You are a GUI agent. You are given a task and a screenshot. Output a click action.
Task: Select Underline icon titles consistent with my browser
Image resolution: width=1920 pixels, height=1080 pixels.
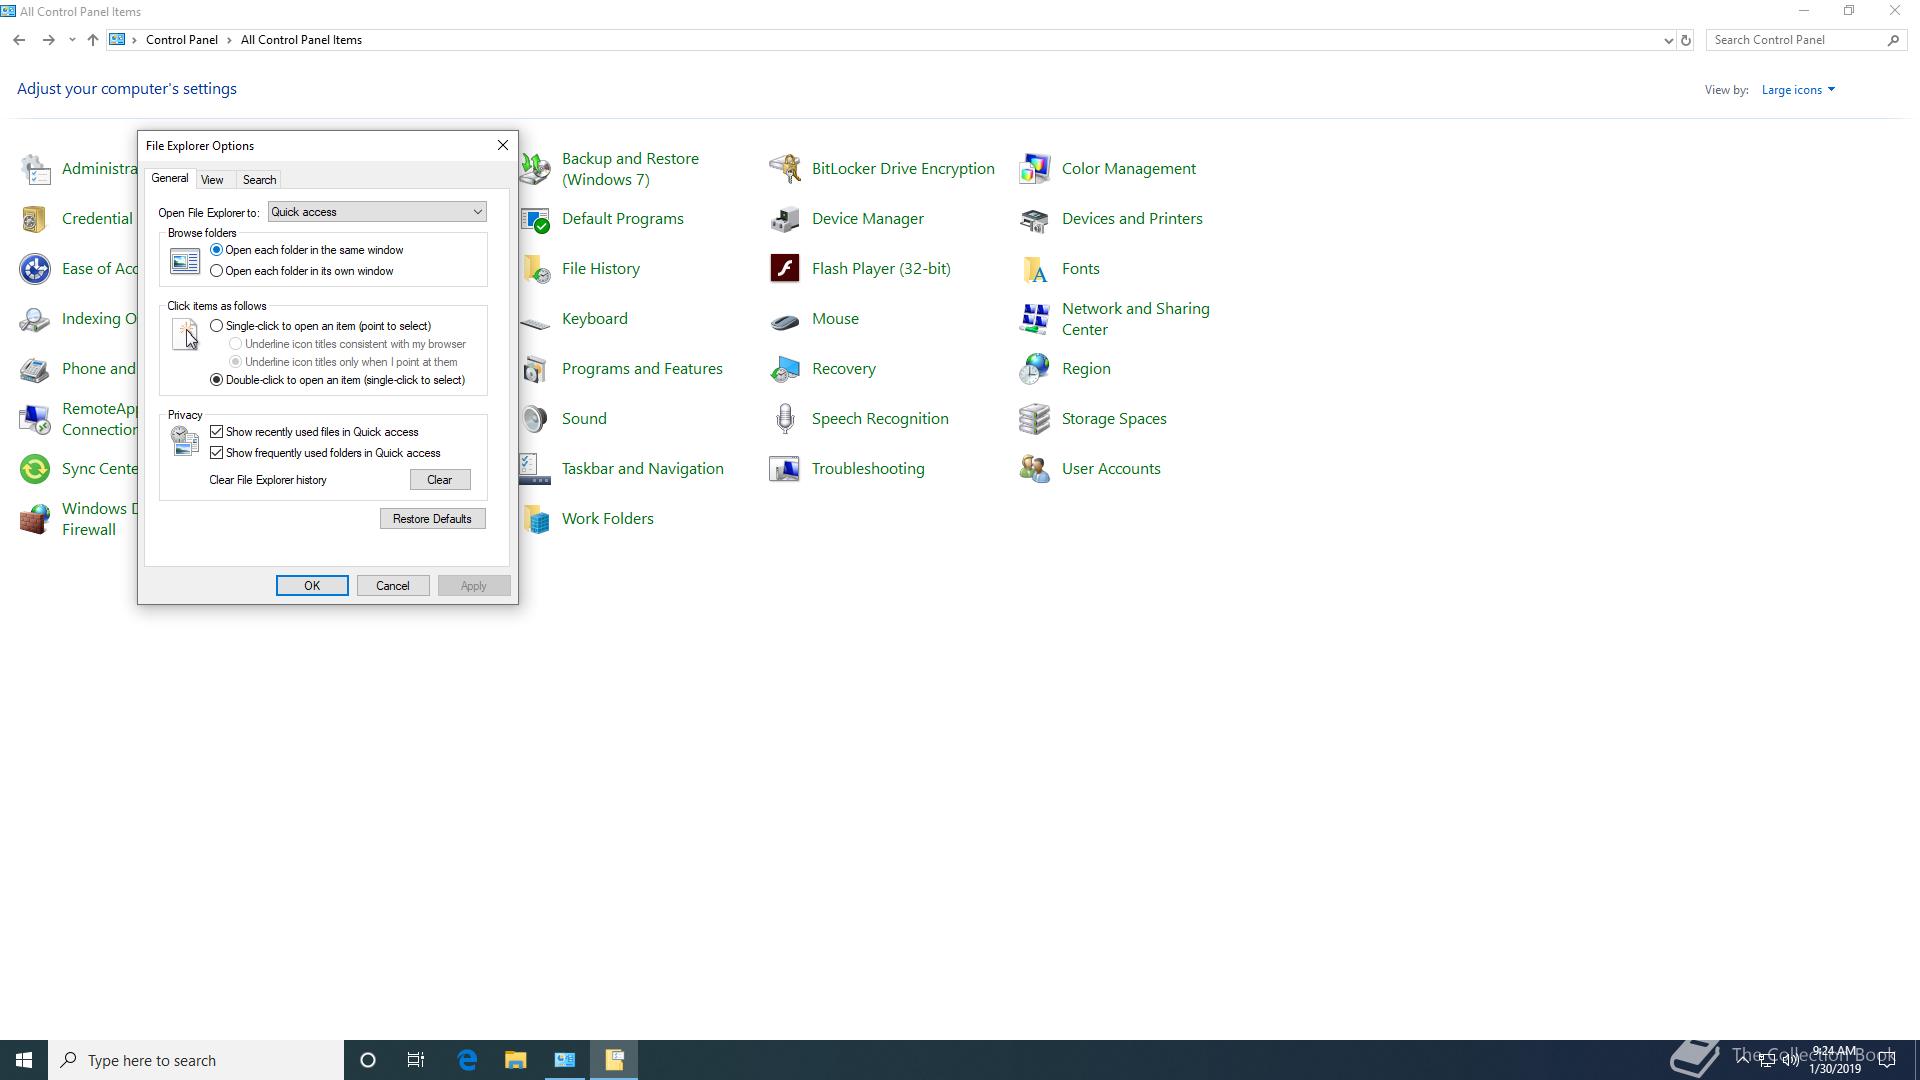pos(348,344)
